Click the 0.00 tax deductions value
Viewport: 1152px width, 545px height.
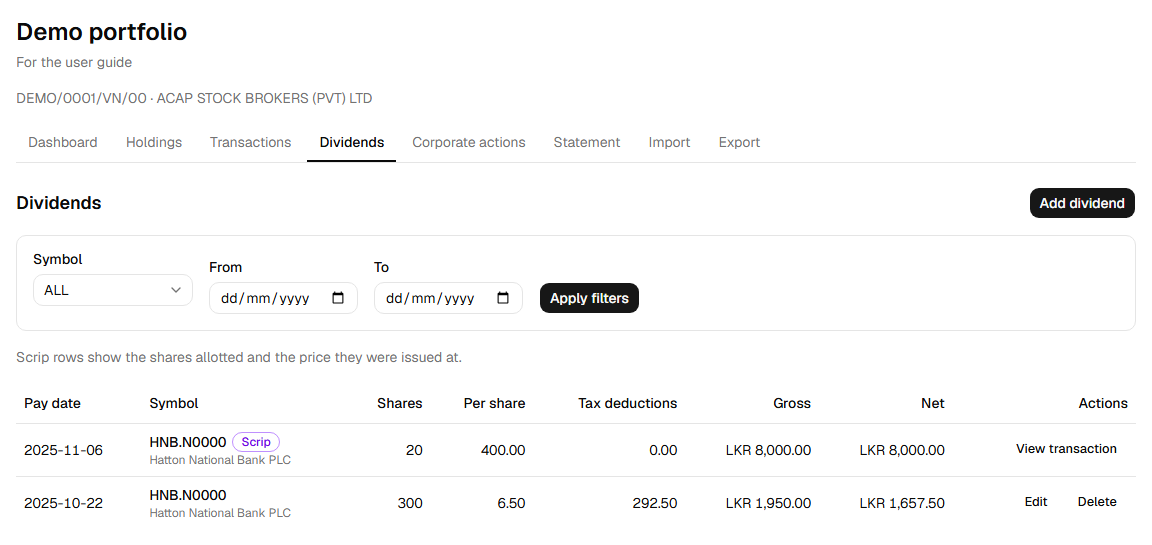[663, 450]
